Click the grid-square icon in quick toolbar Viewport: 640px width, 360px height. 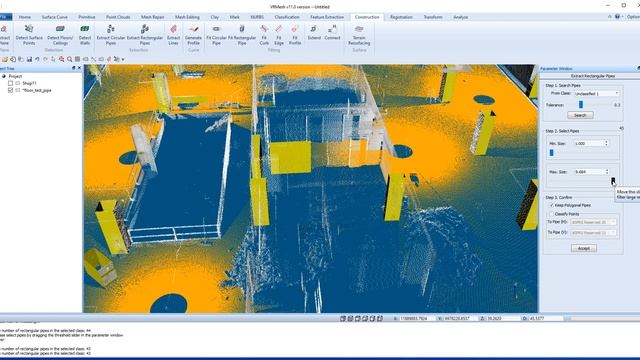77,59
